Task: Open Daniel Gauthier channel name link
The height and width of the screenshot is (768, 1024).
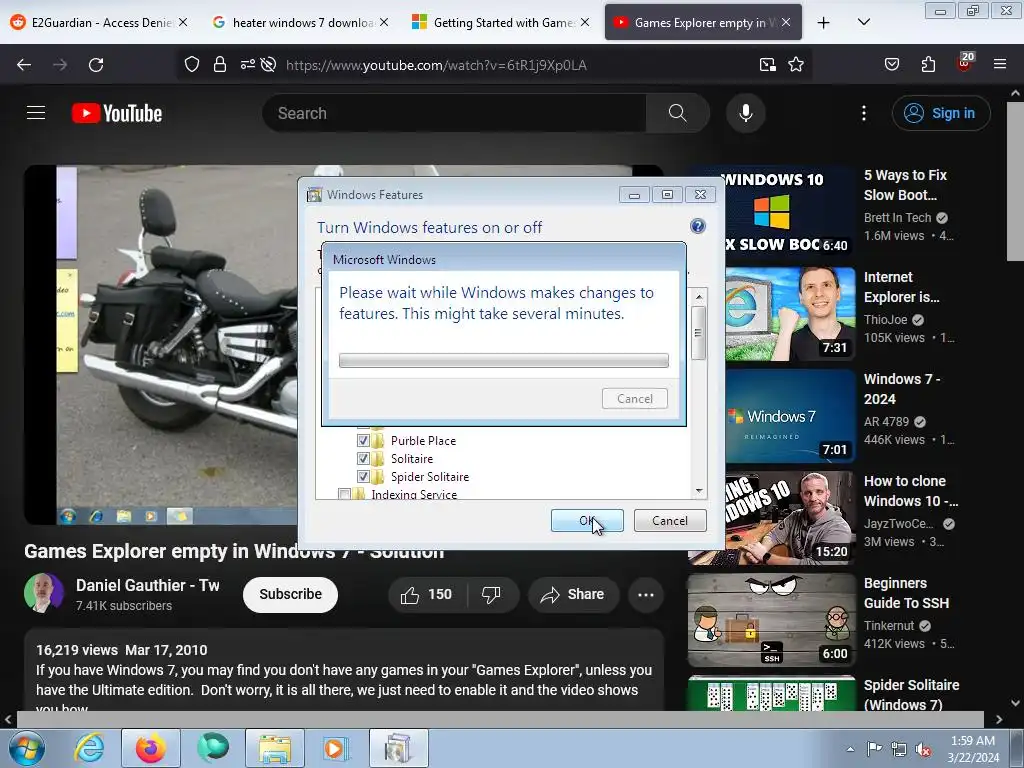Action: coord(148,585)
